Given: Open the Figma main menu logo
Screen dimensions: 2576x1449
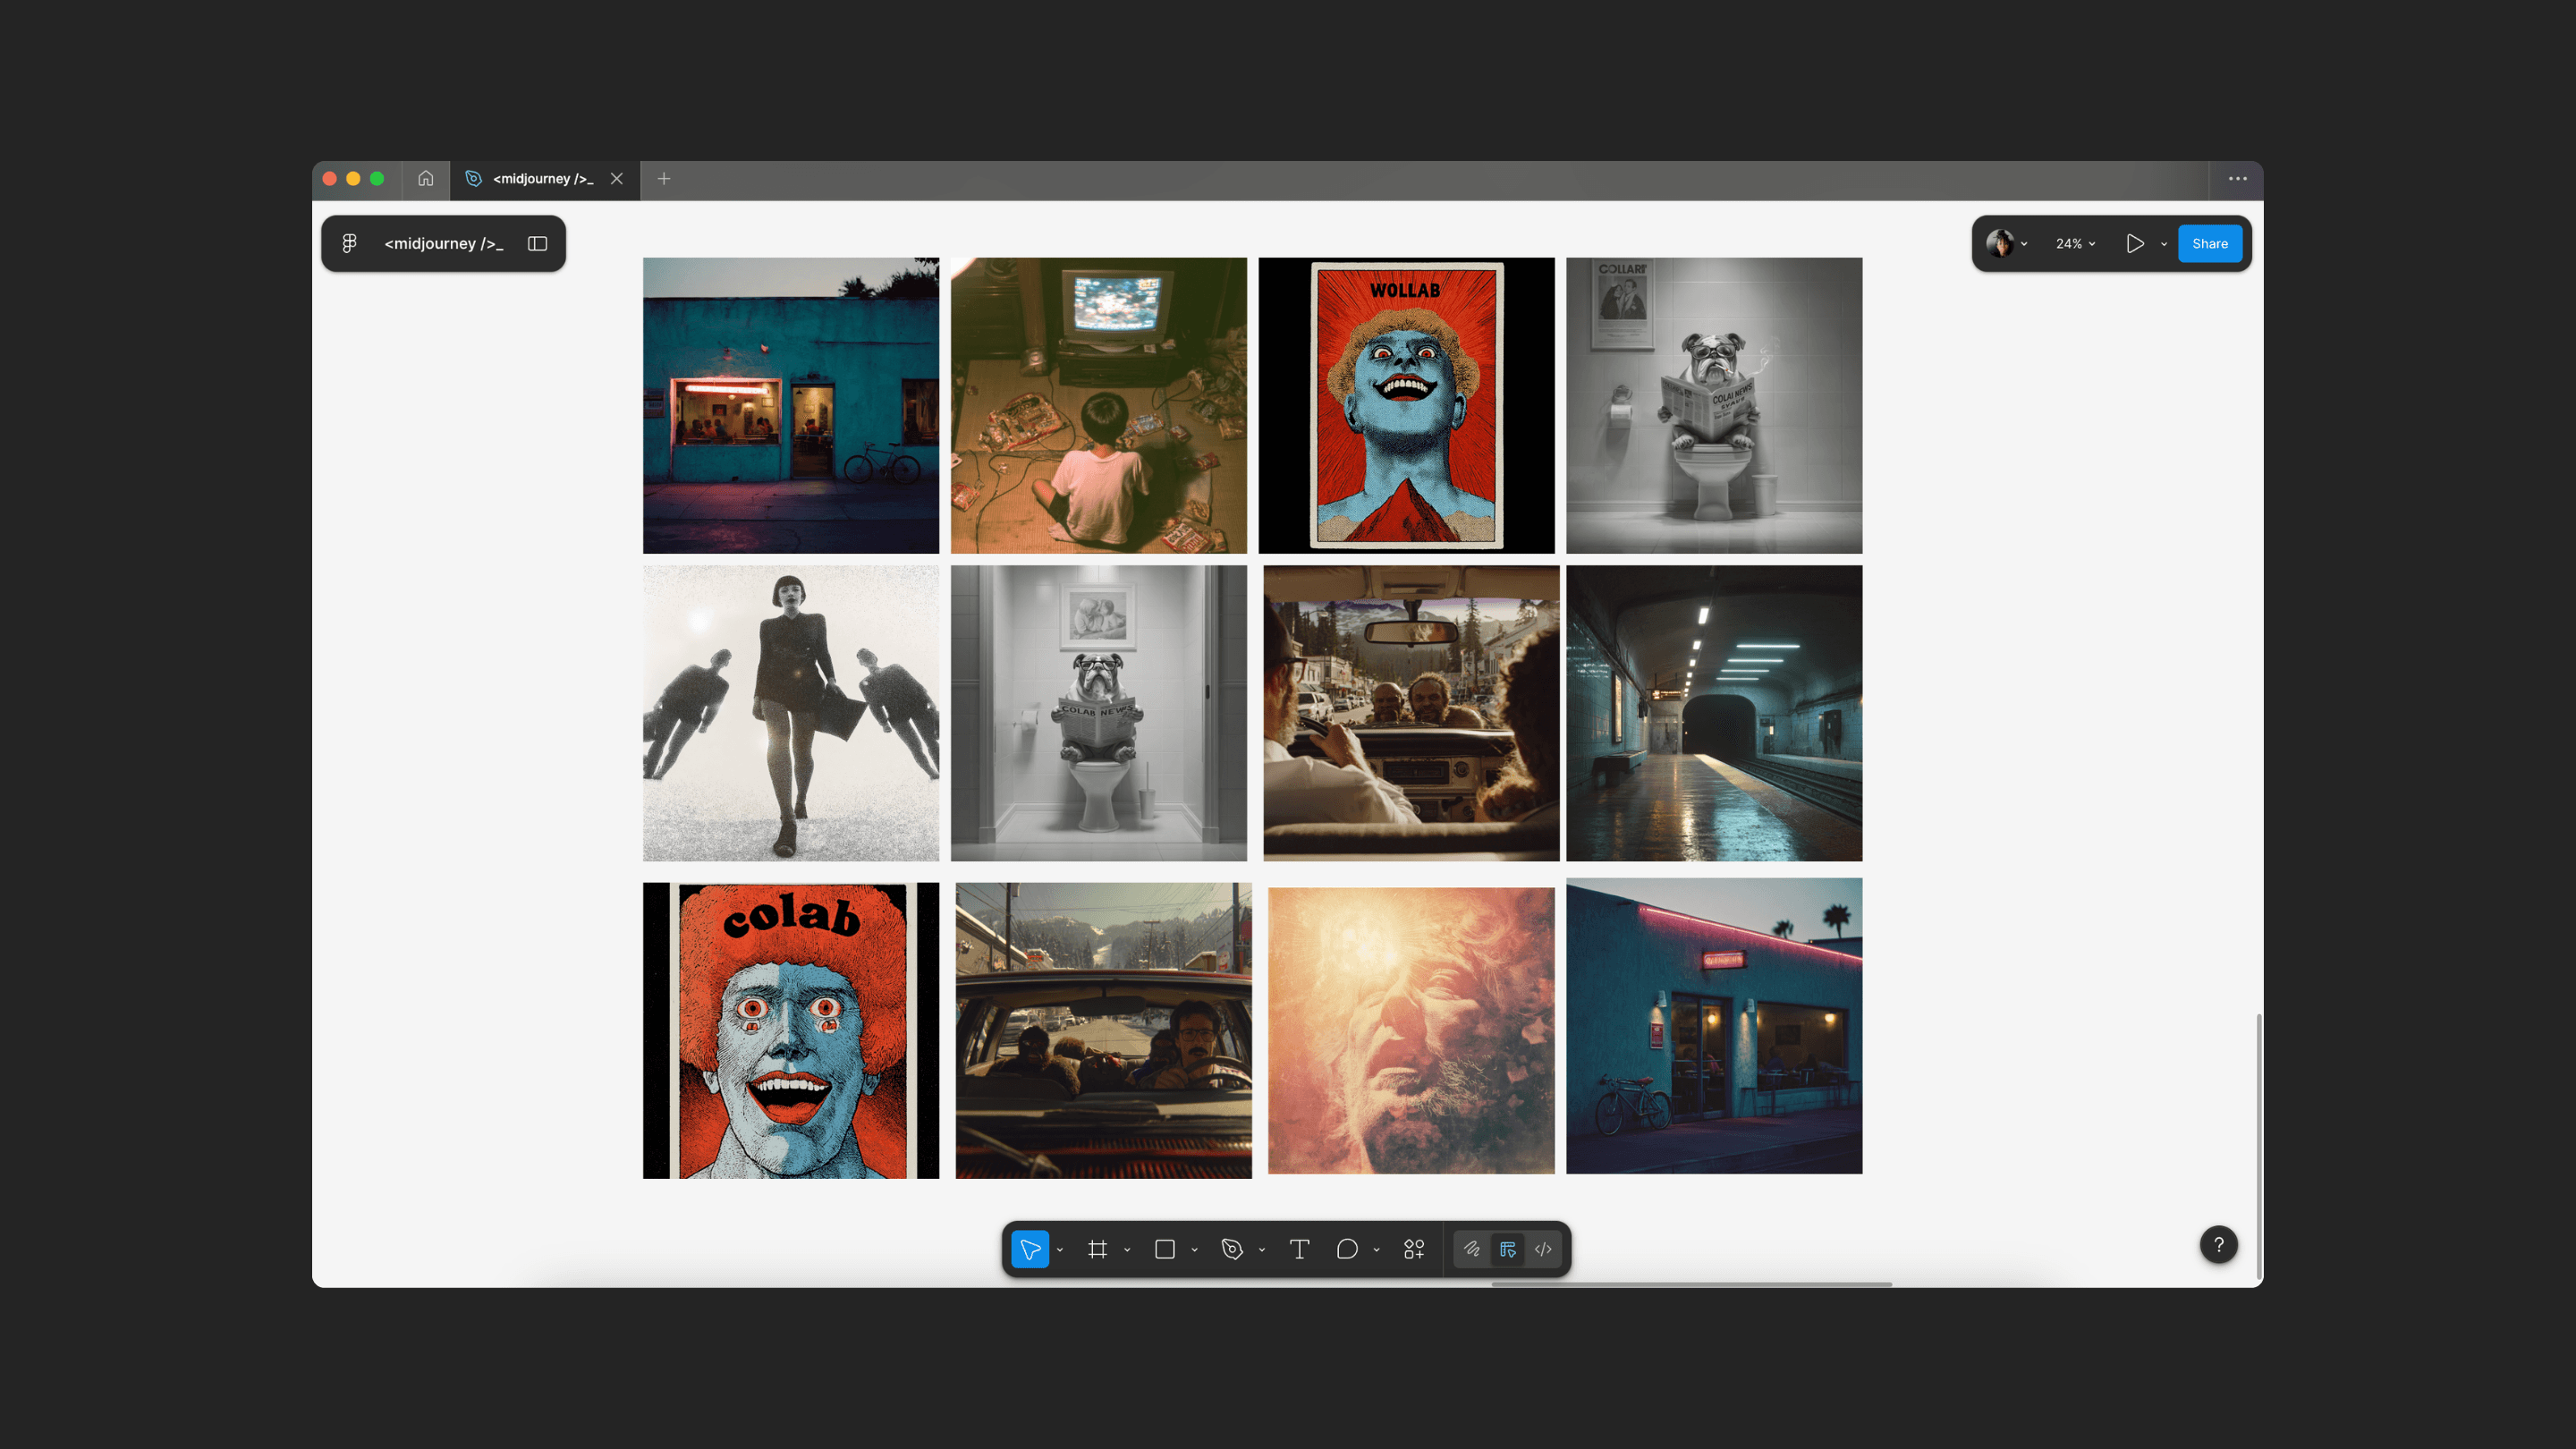Looking at the screenshot, I should coord(349,243).
